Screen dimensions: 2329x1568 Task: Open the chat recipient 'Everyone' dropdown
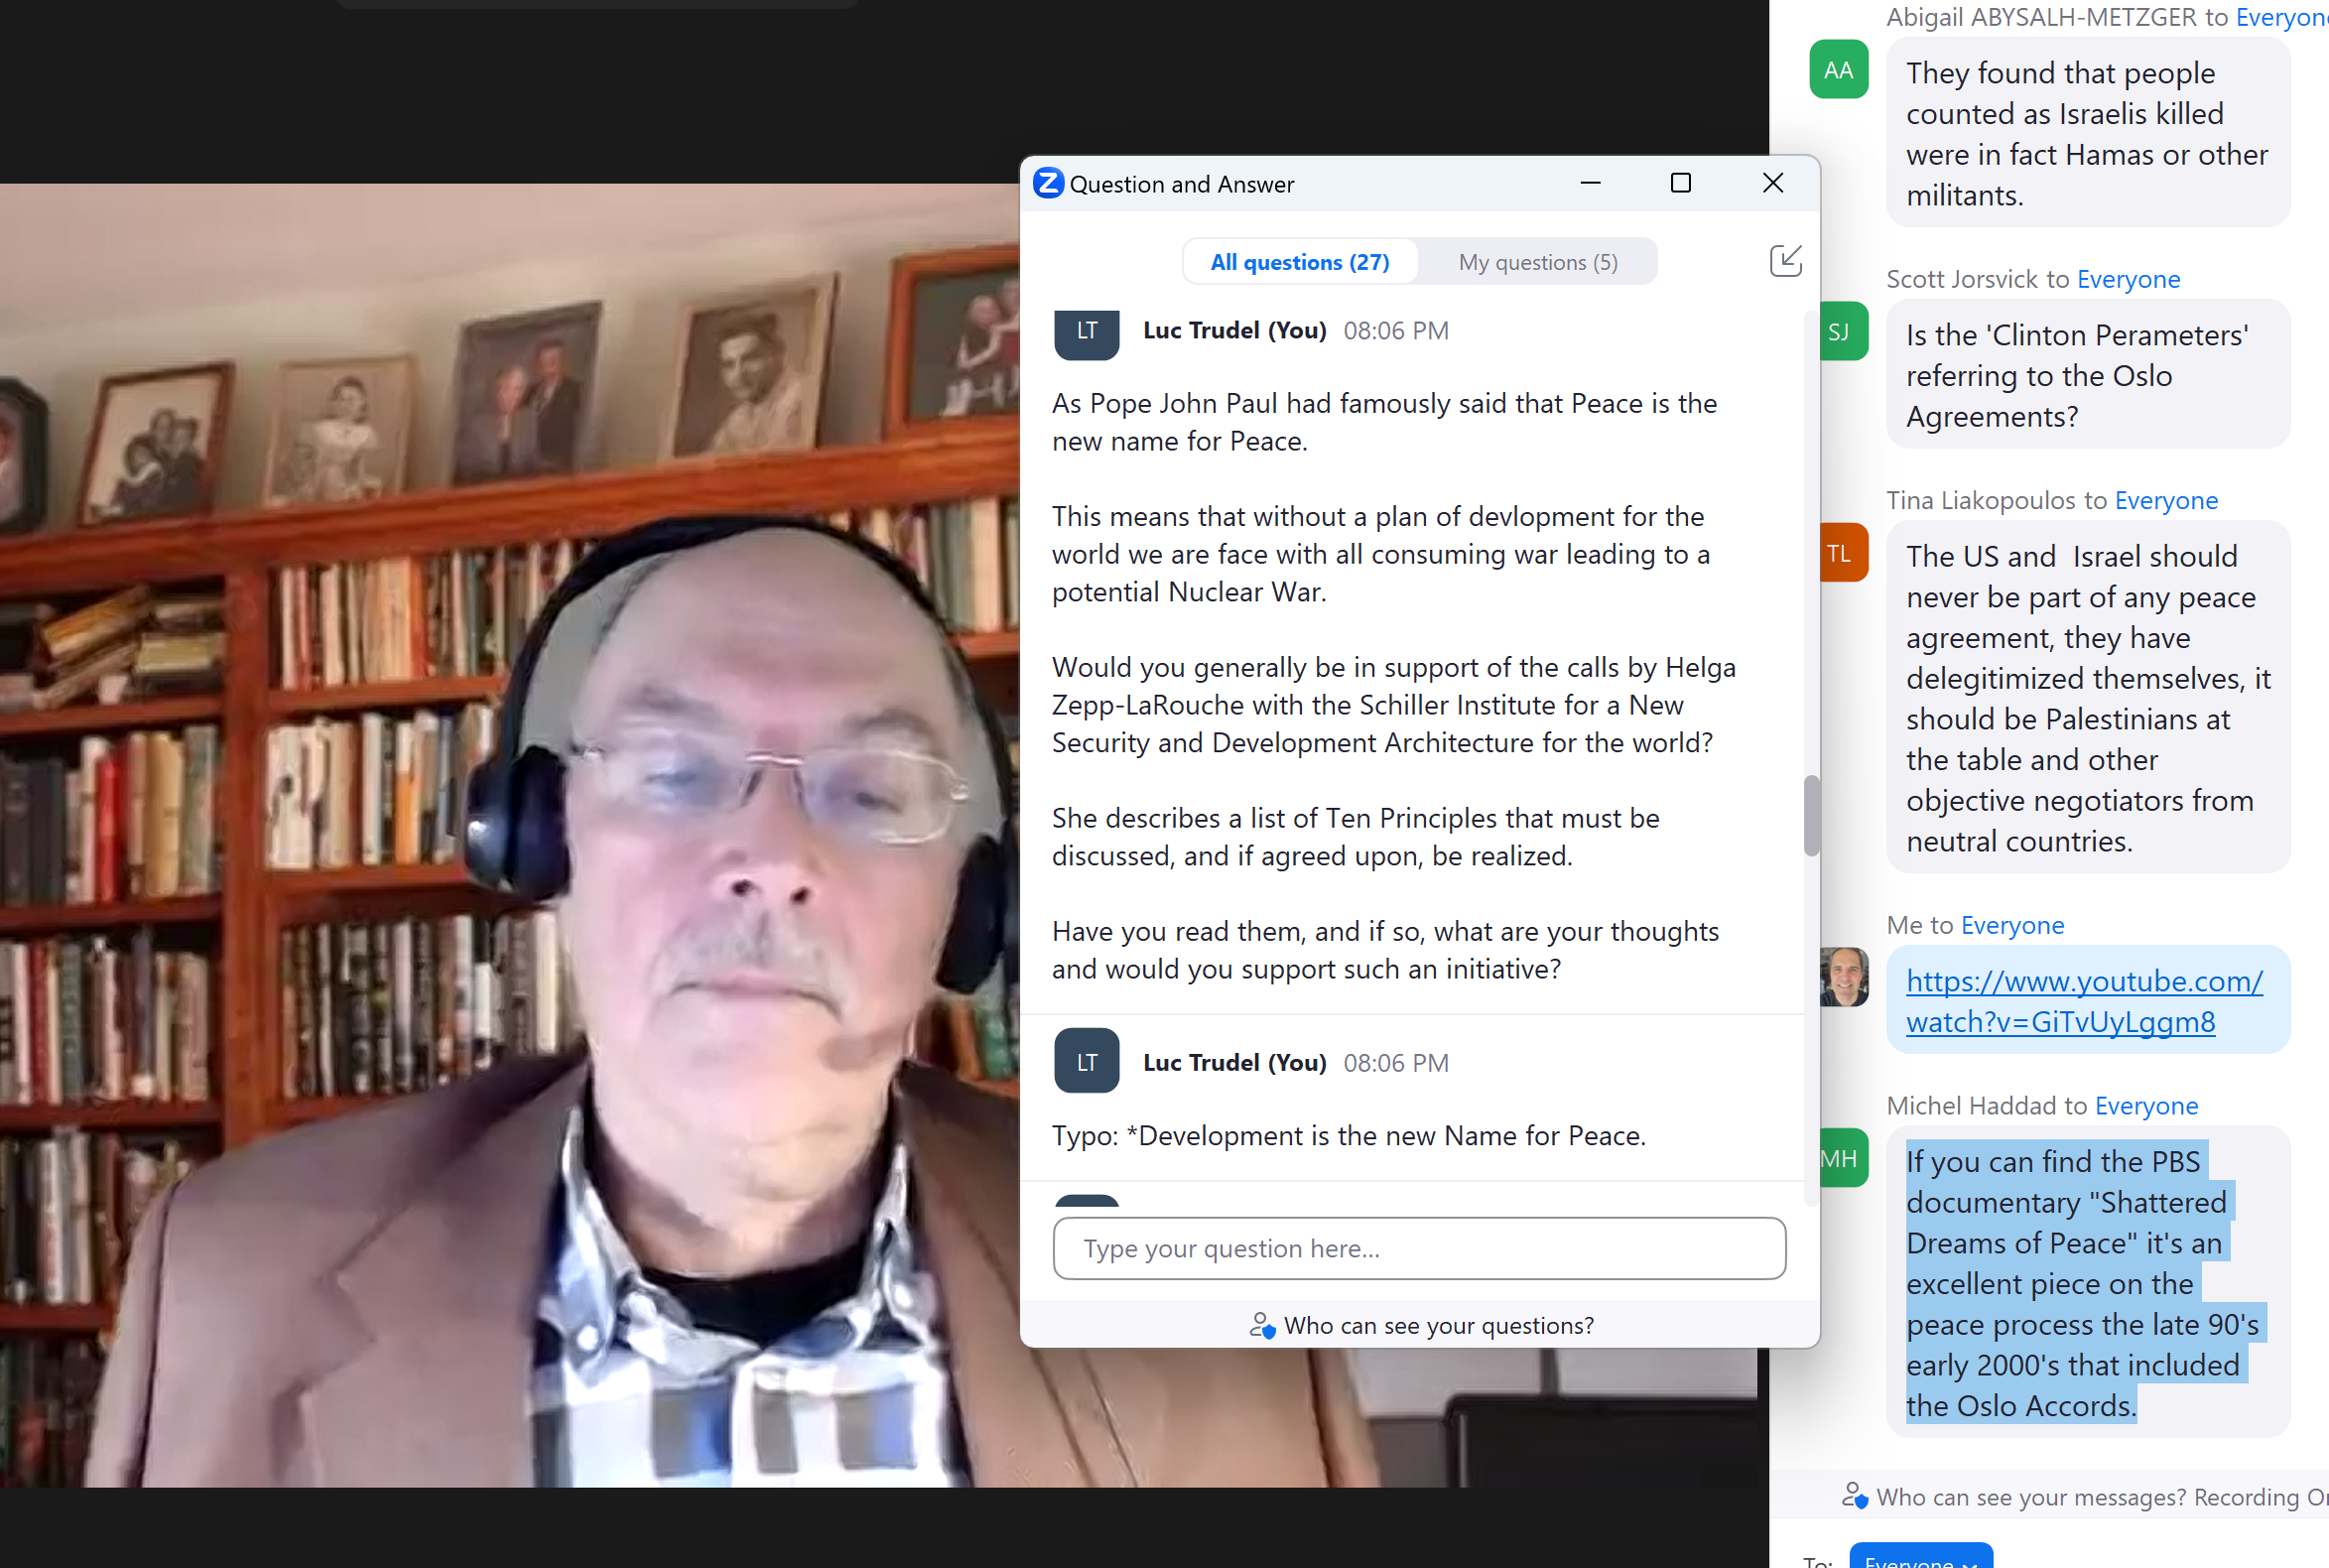1920,1556
